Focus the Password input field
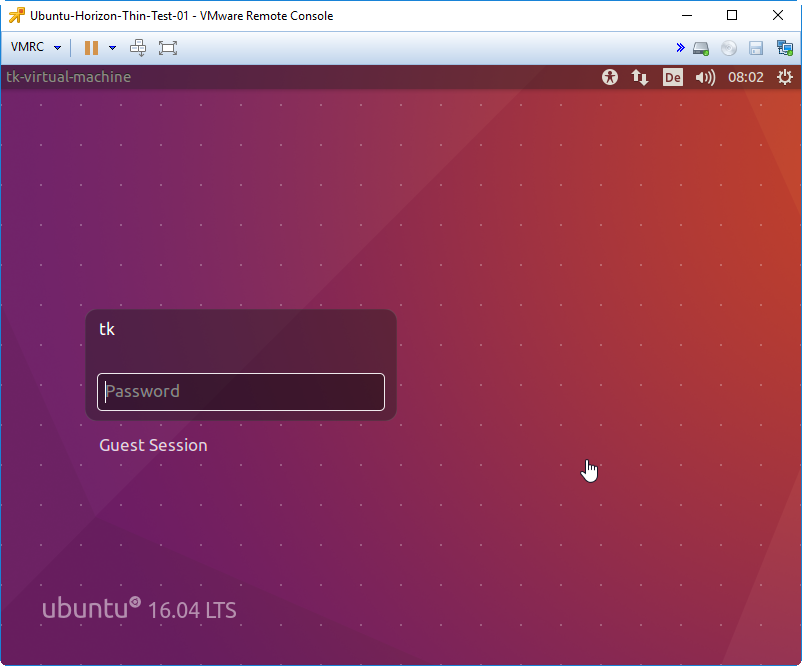 pos(241,392)
